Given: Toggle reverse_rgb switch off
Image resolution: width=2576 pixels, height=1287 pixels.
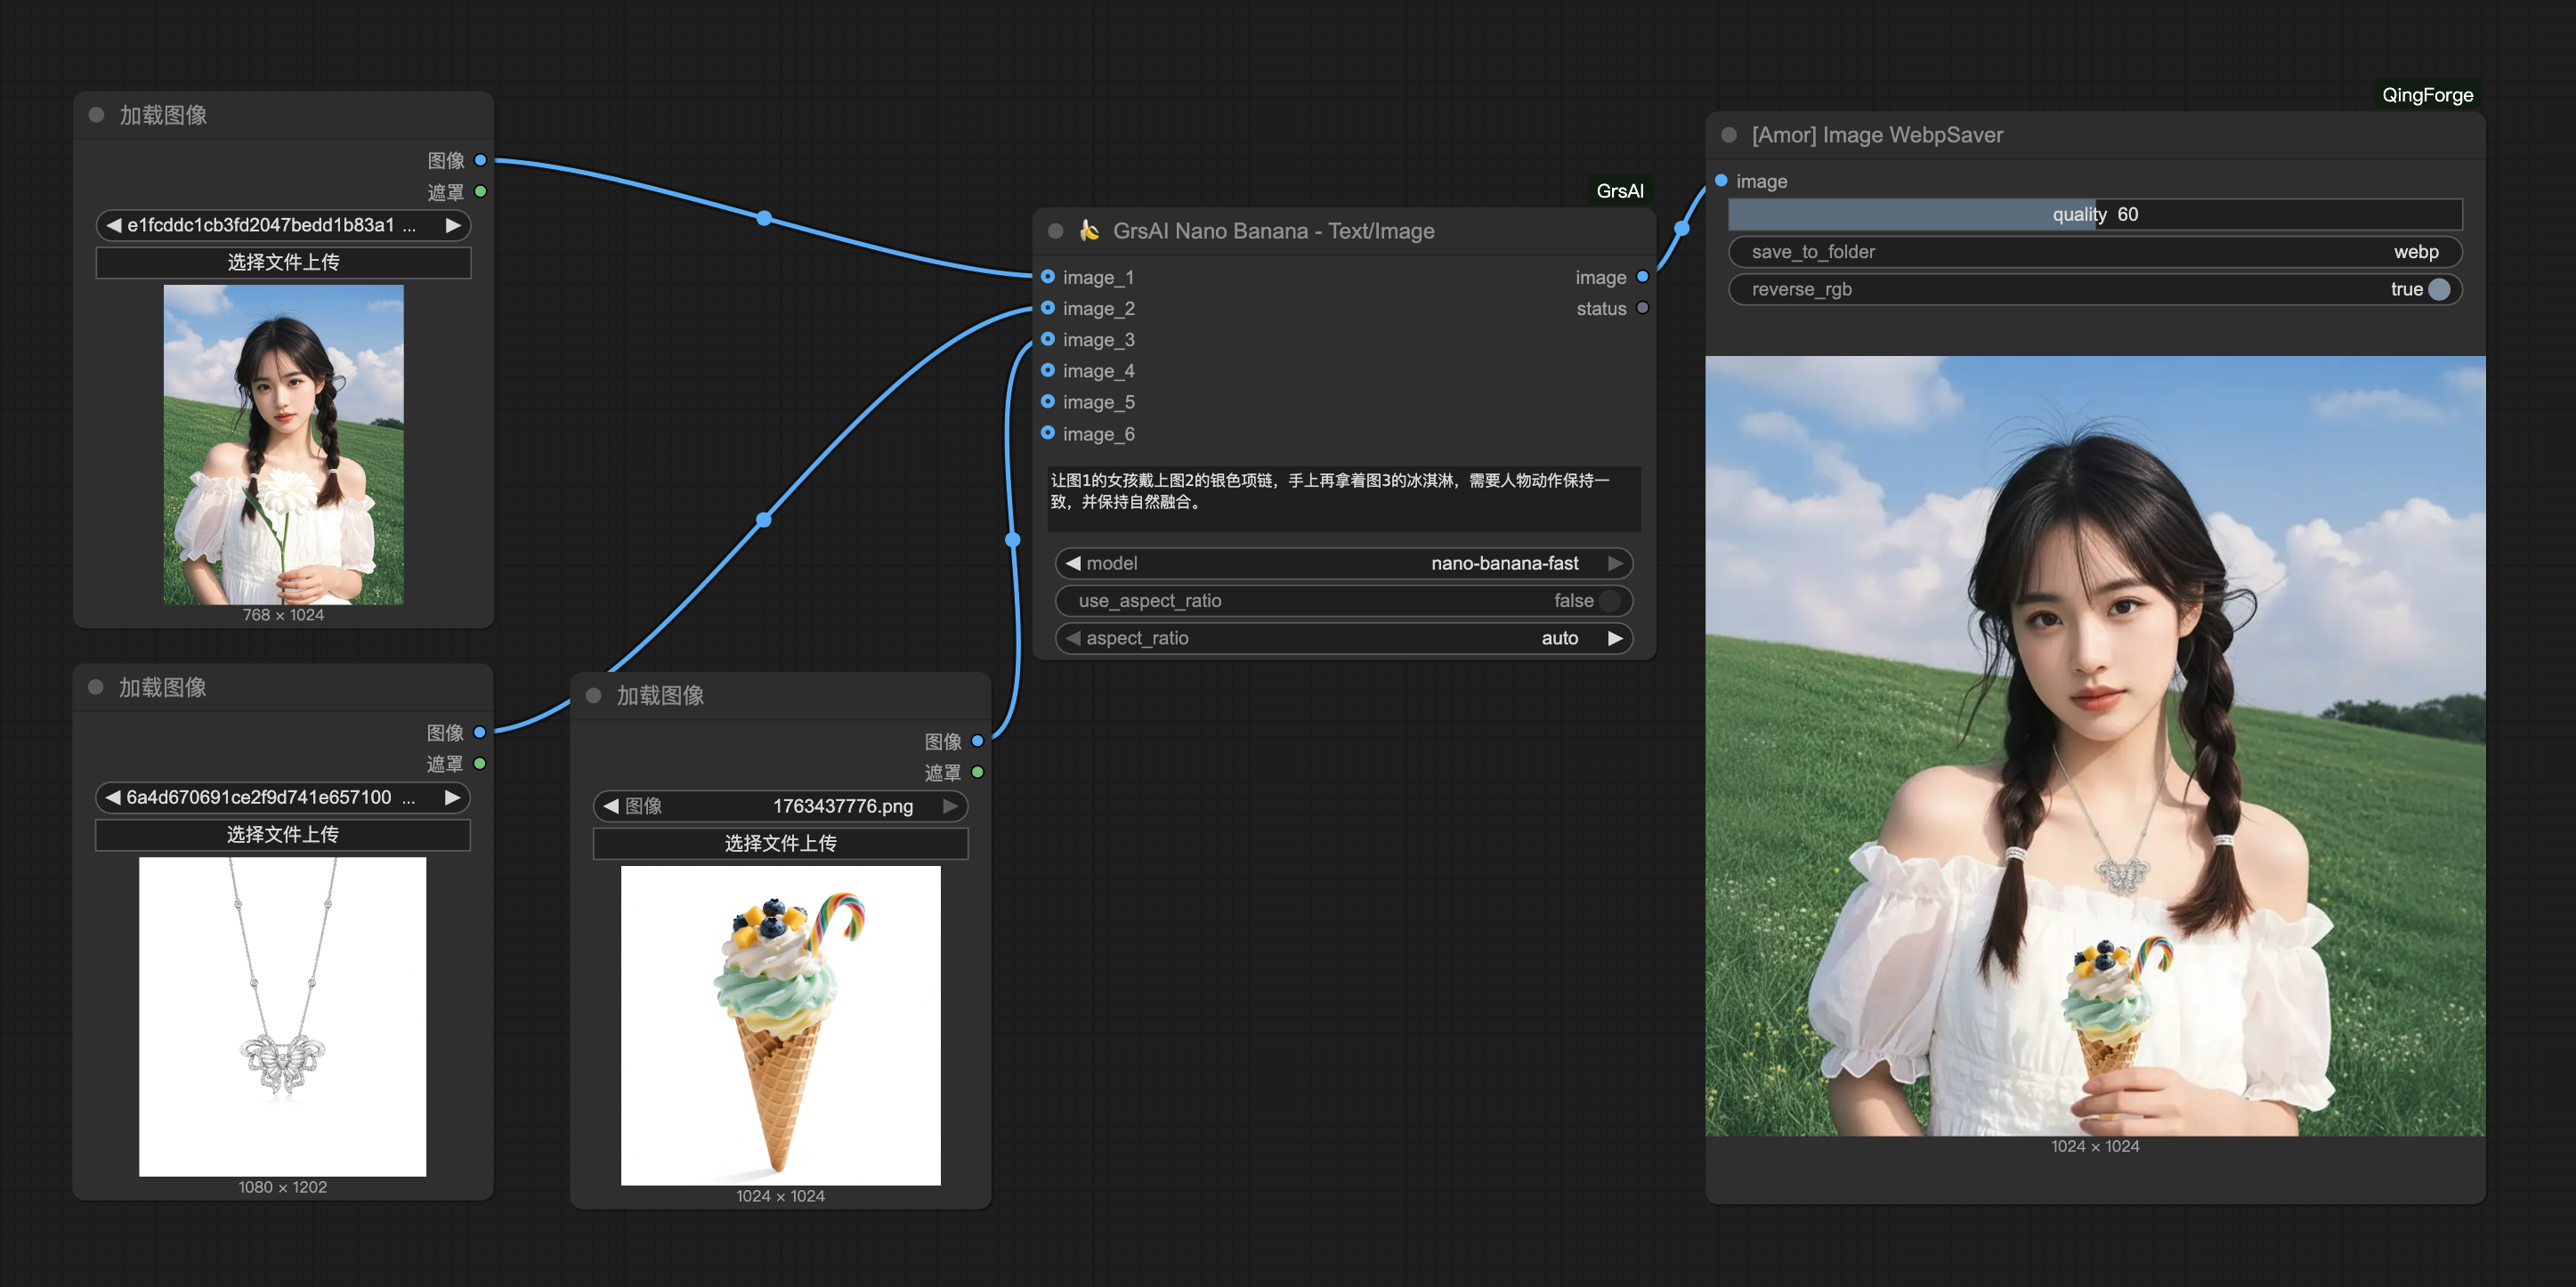Looking at the screenshot, I should coord(2439,289).
